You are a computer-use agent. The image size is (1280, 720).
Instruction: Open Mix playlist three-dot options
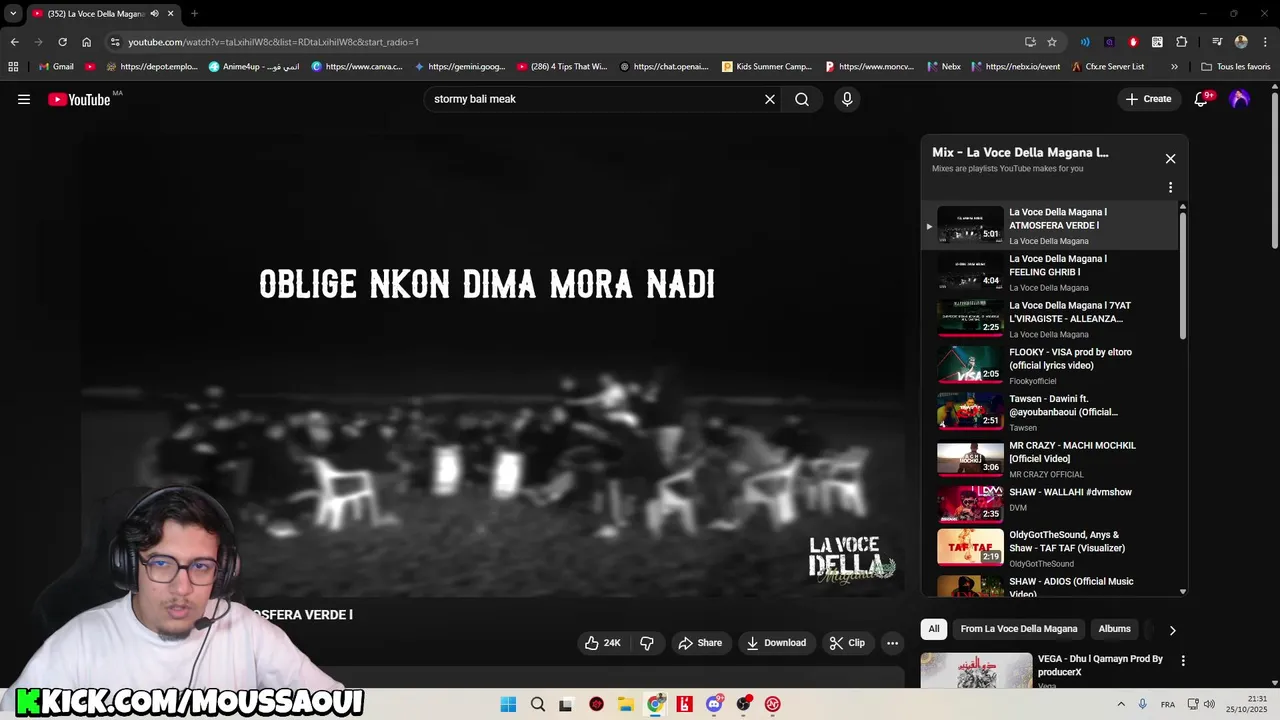click(x=1170, y=187)
